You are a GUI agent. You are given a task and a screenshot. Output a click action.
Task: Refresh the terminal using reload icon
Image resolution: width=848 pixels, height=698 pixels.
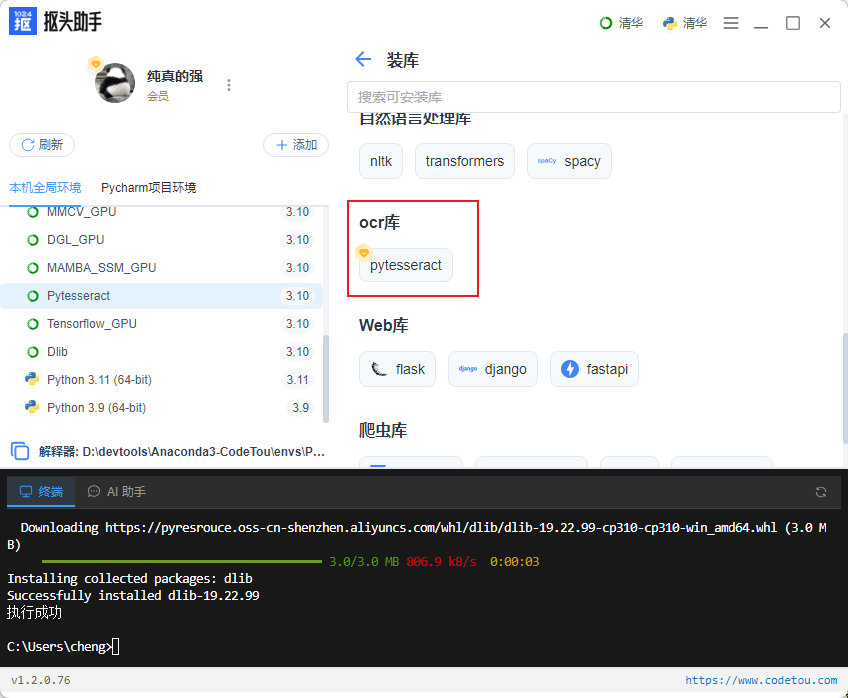point(820,491)
